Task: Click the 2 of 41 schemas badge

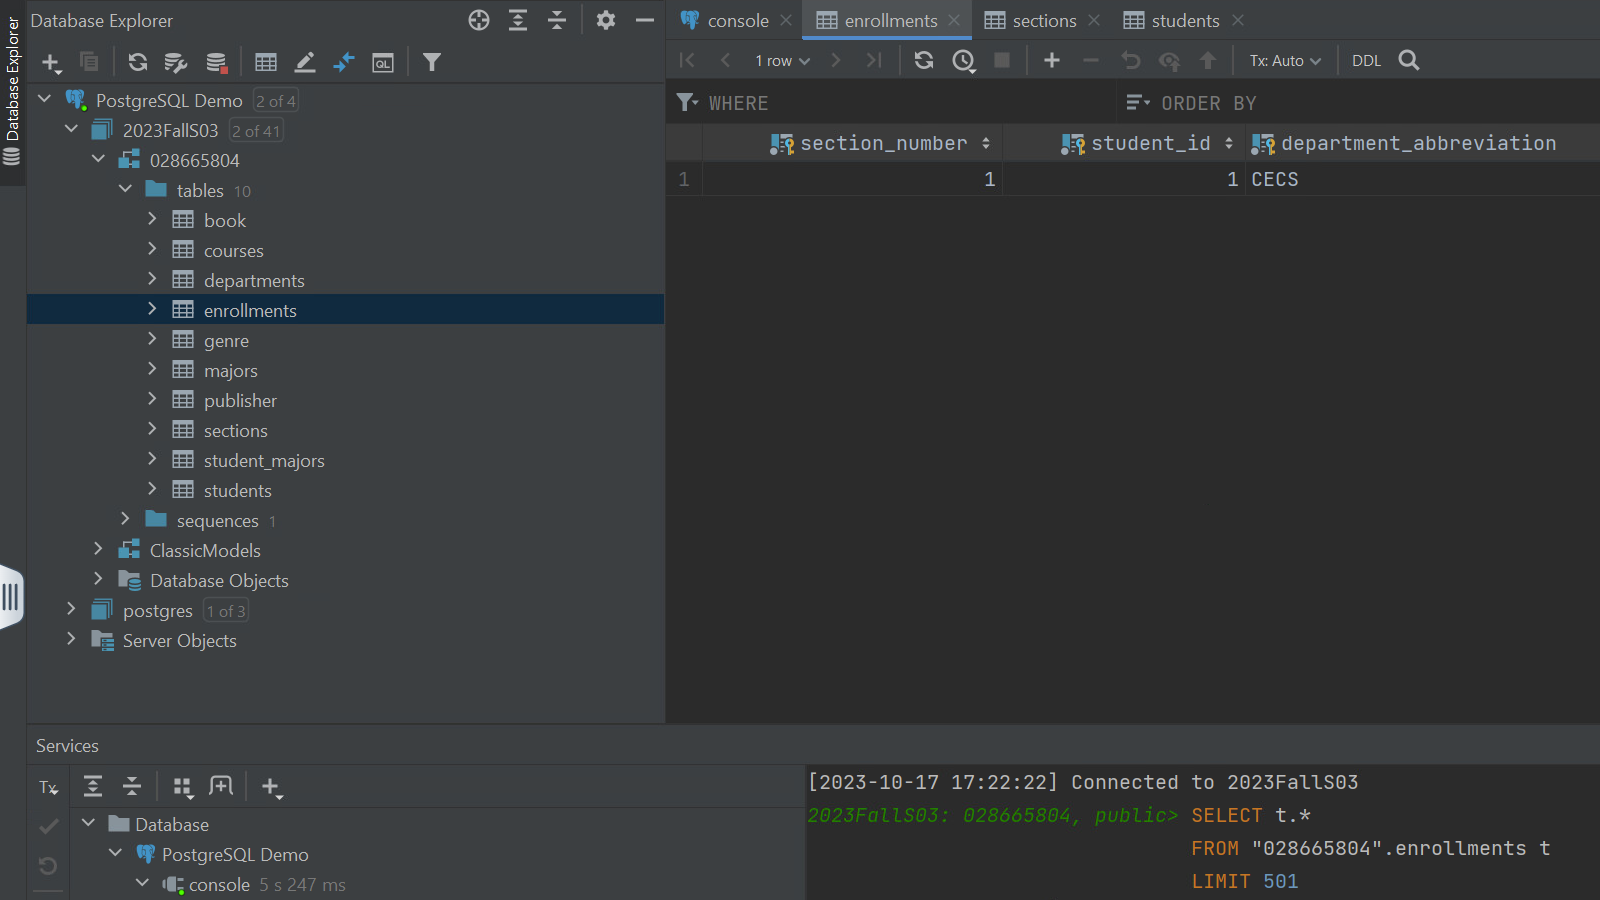Action: click(257, 131)
